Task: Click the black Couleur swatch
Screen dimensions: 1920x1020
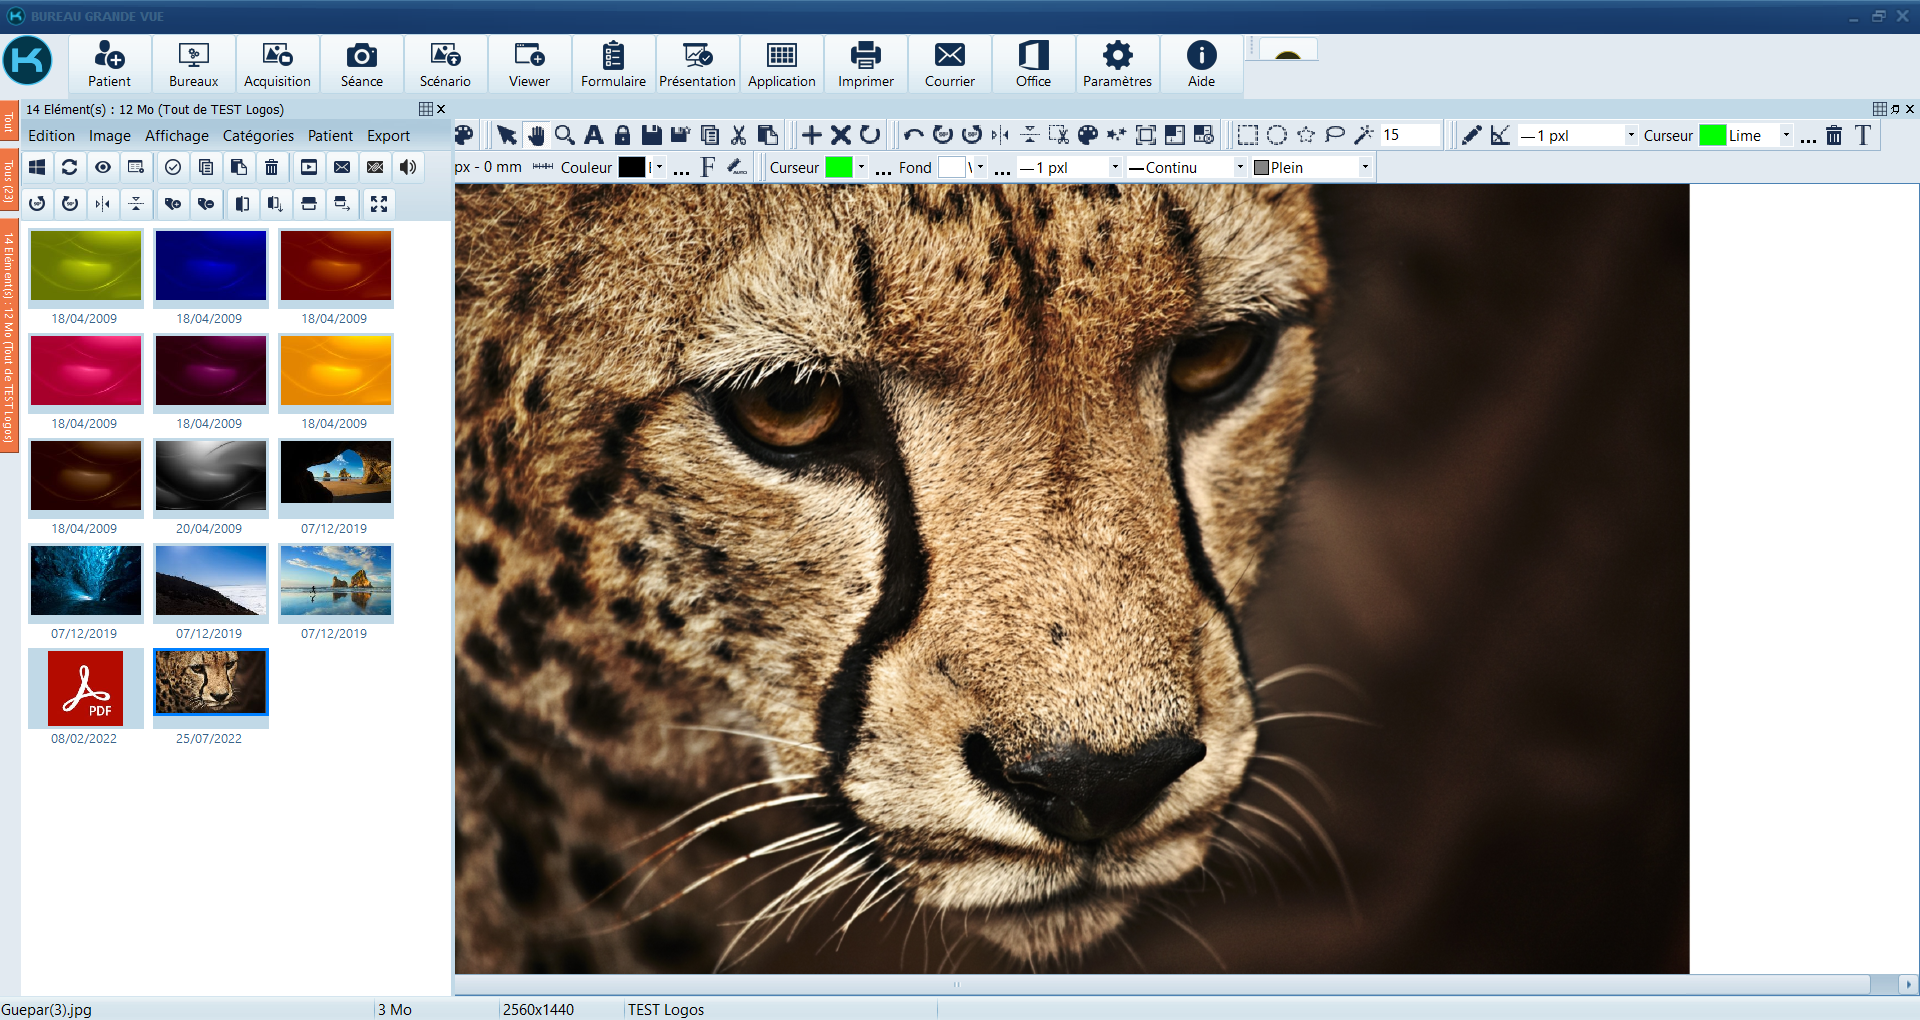Action: click(631, 167)
